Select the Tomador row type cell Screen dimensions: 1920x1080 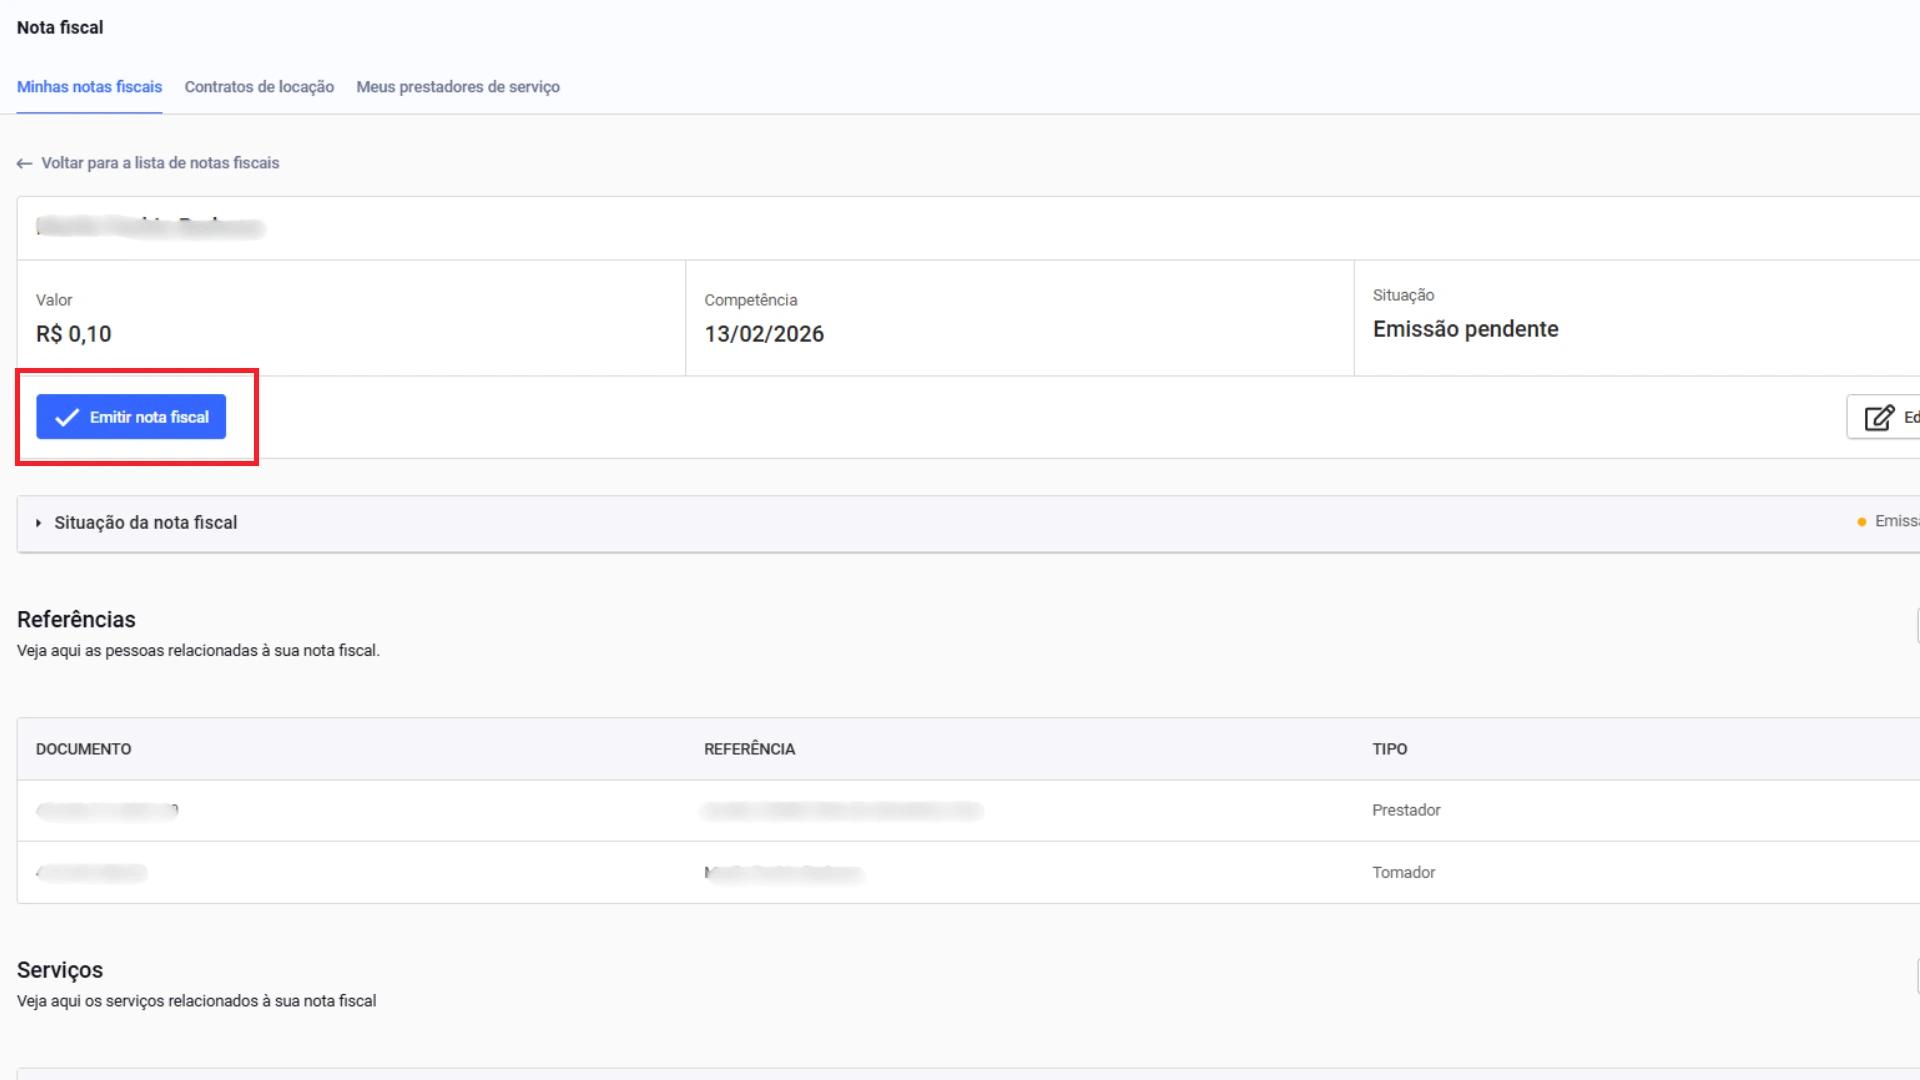point(1404,872)
